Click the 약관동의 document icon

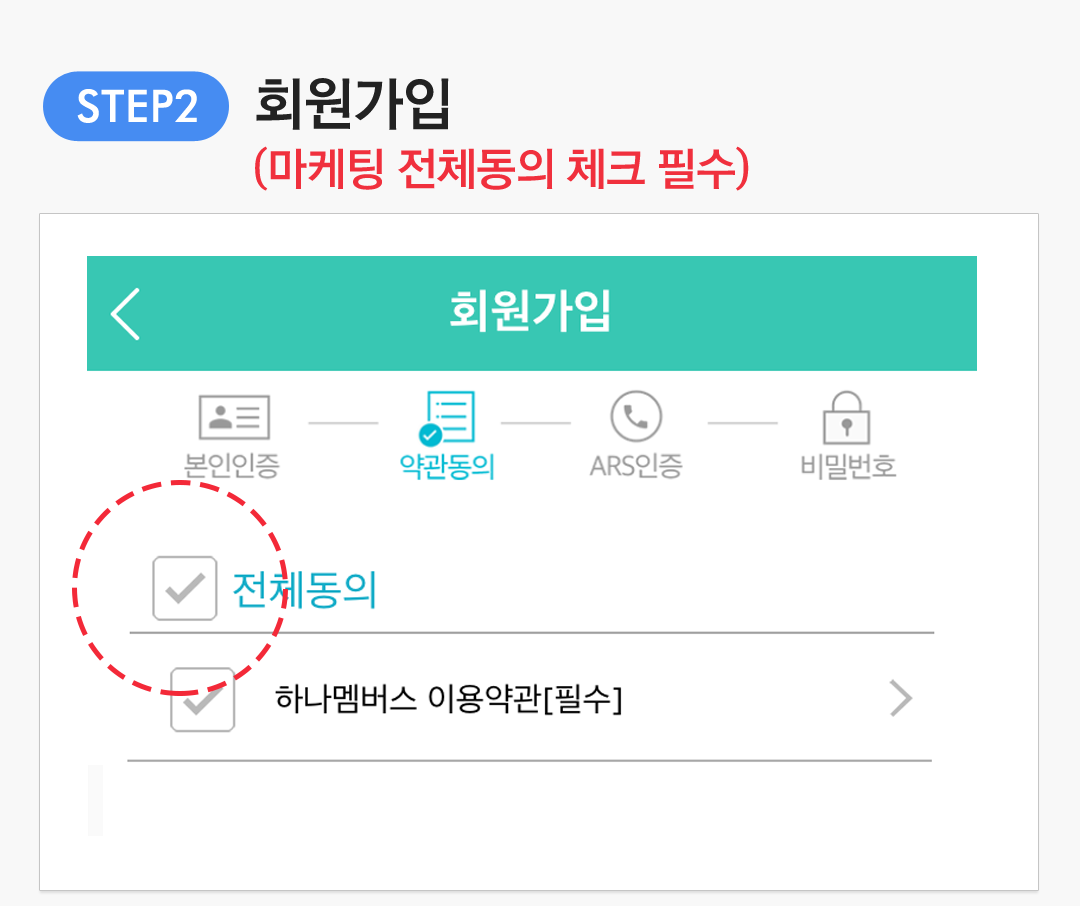[447, 418]
